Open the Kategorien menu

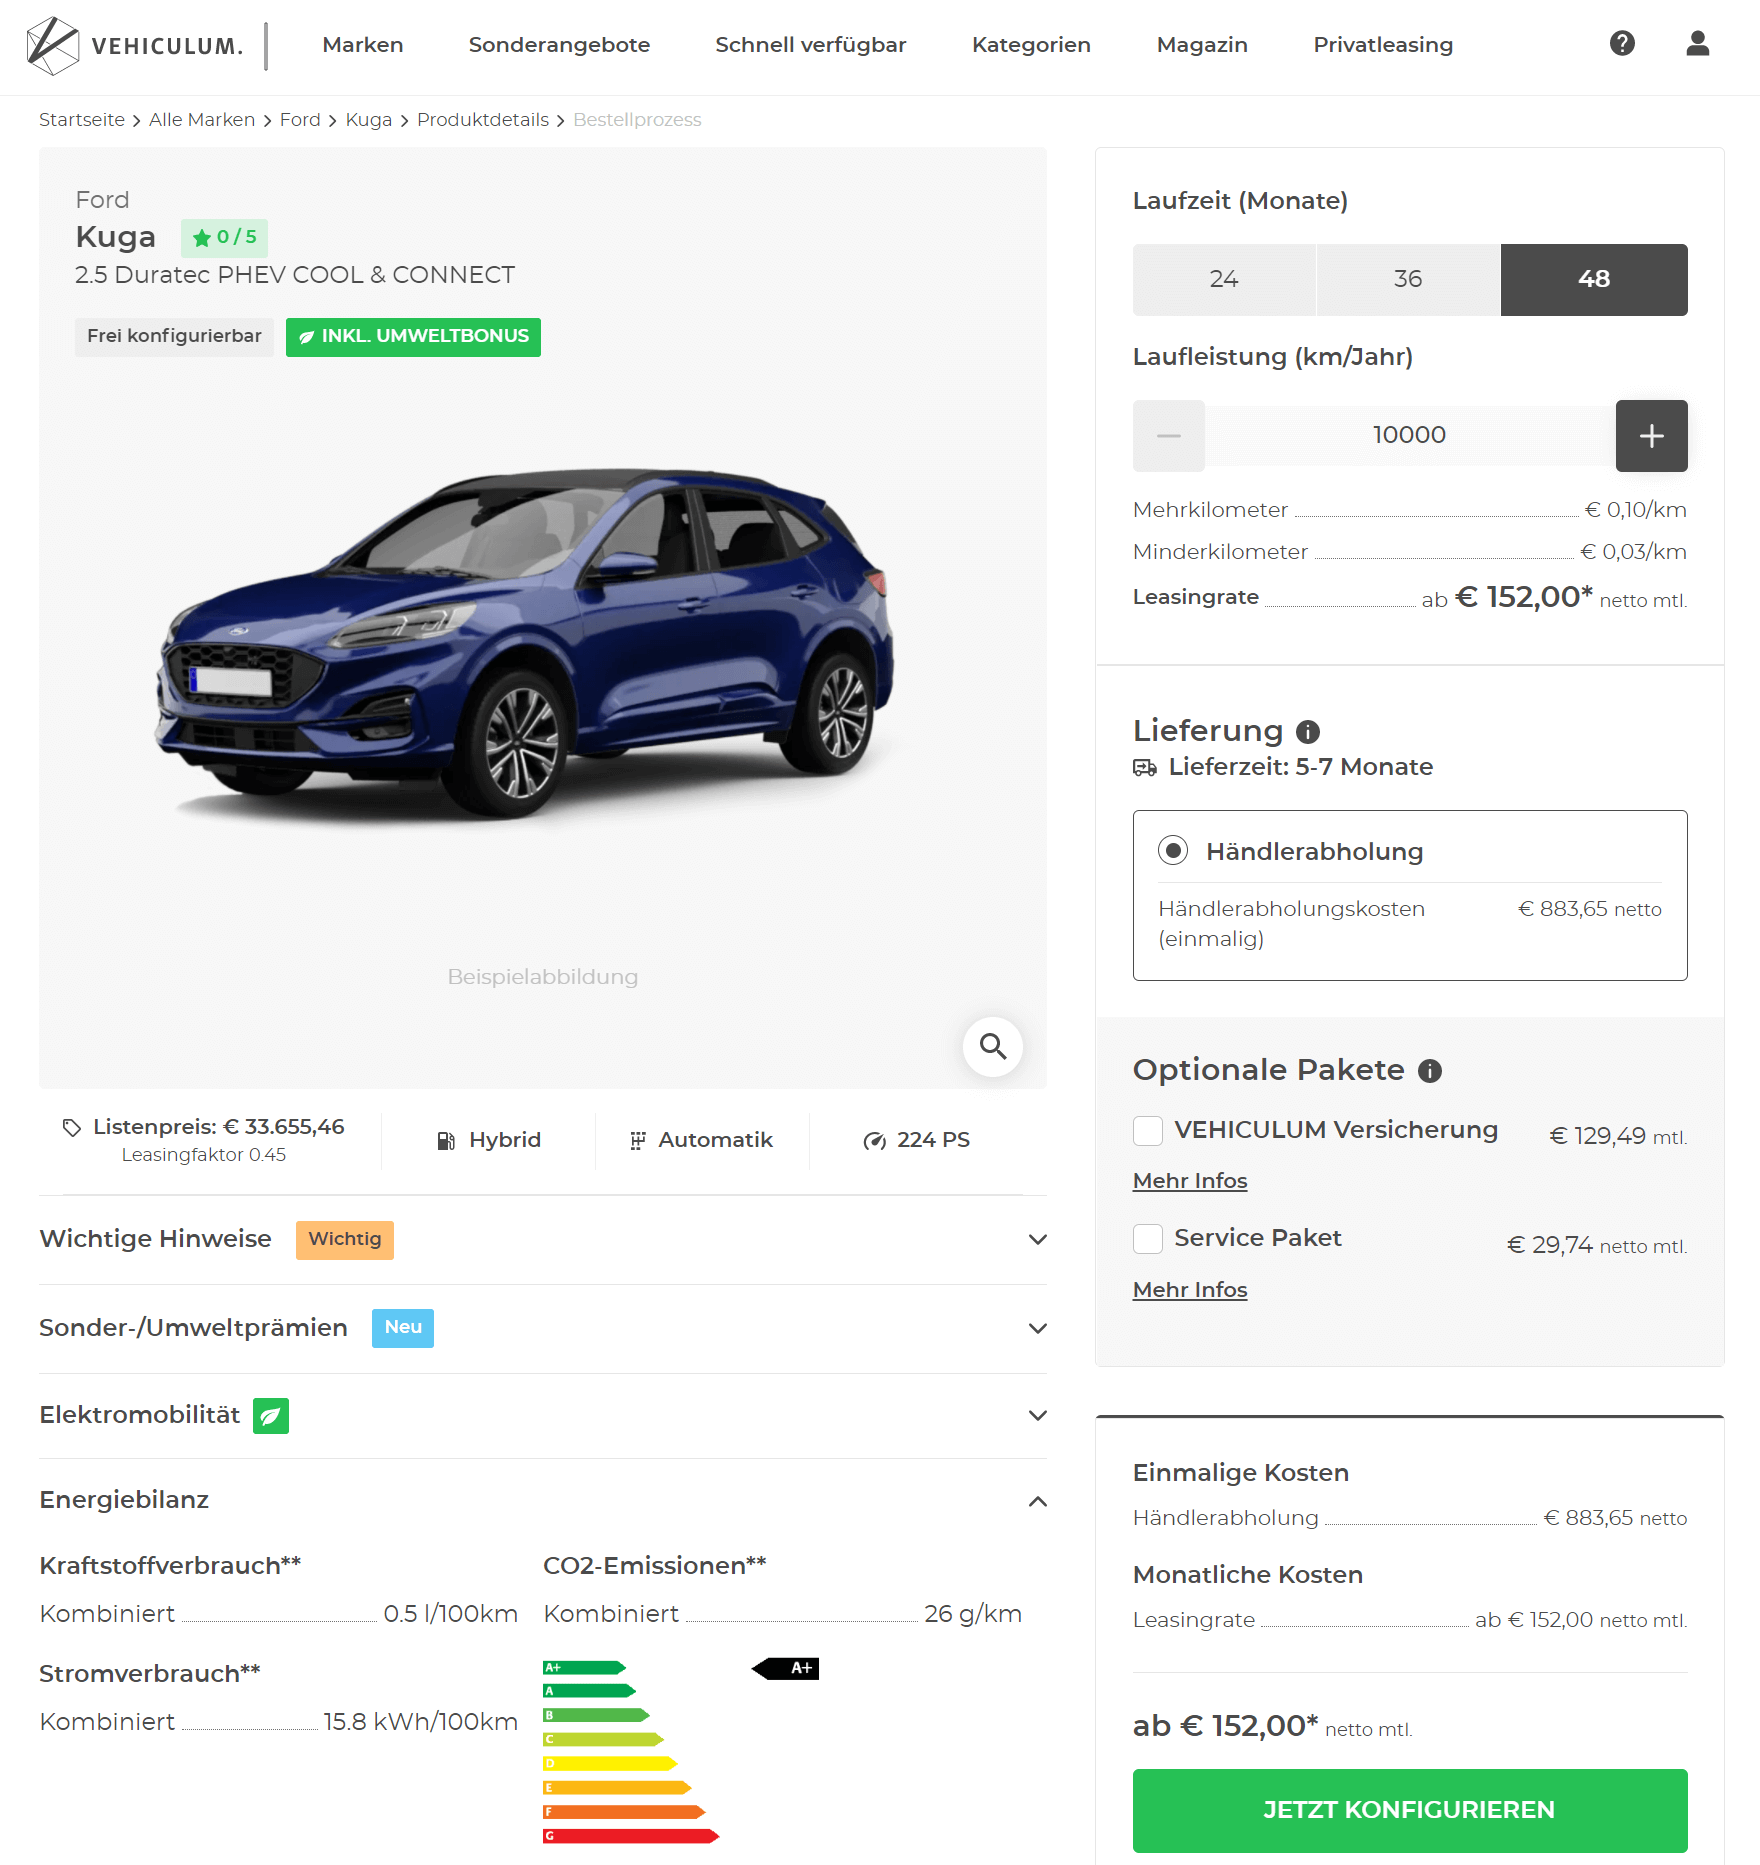[x=1031, y=45]
